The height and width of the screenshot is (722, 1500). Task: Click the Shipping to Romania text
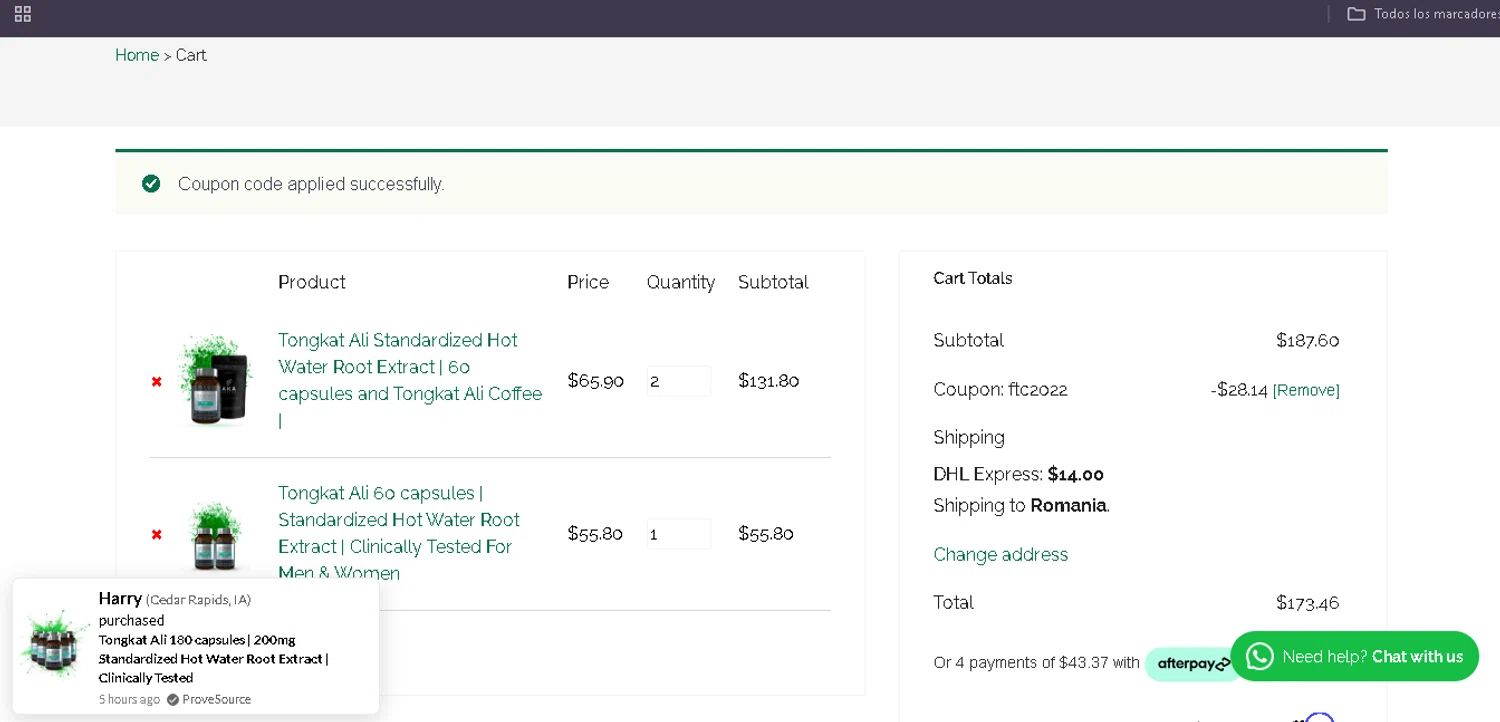(1021, 505)
